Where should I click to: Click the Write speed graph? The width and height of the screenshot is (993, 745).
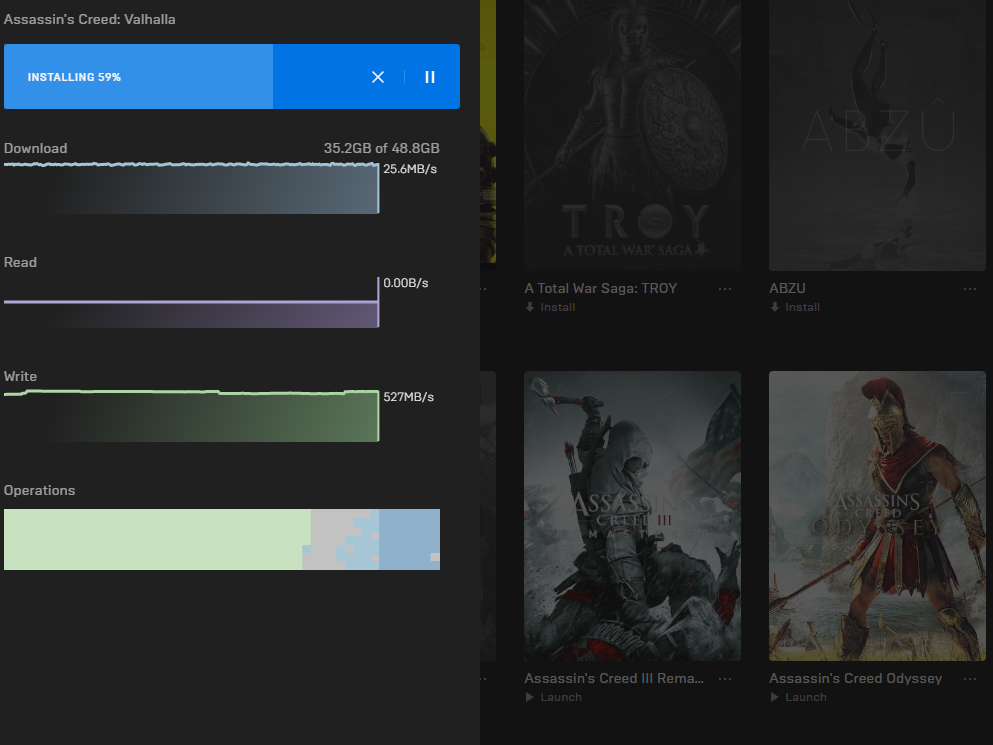(191, 416)
